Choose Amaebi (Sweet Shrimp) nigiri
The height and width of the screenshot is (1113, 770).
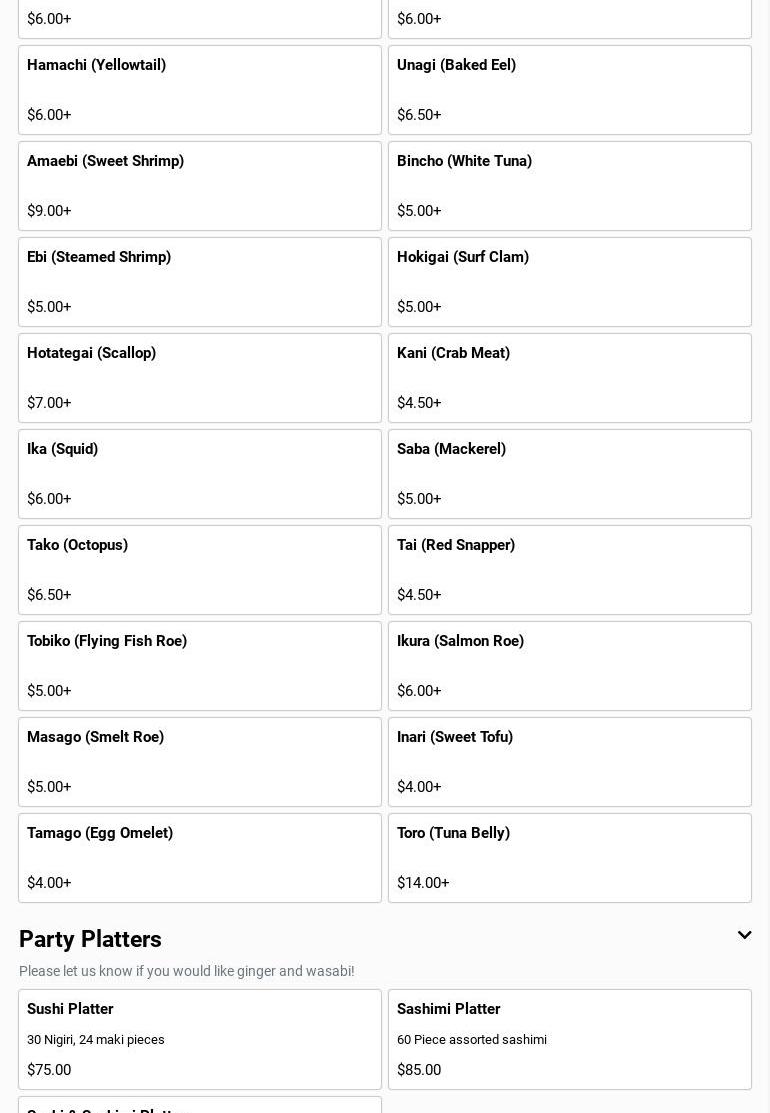point(200,186)
